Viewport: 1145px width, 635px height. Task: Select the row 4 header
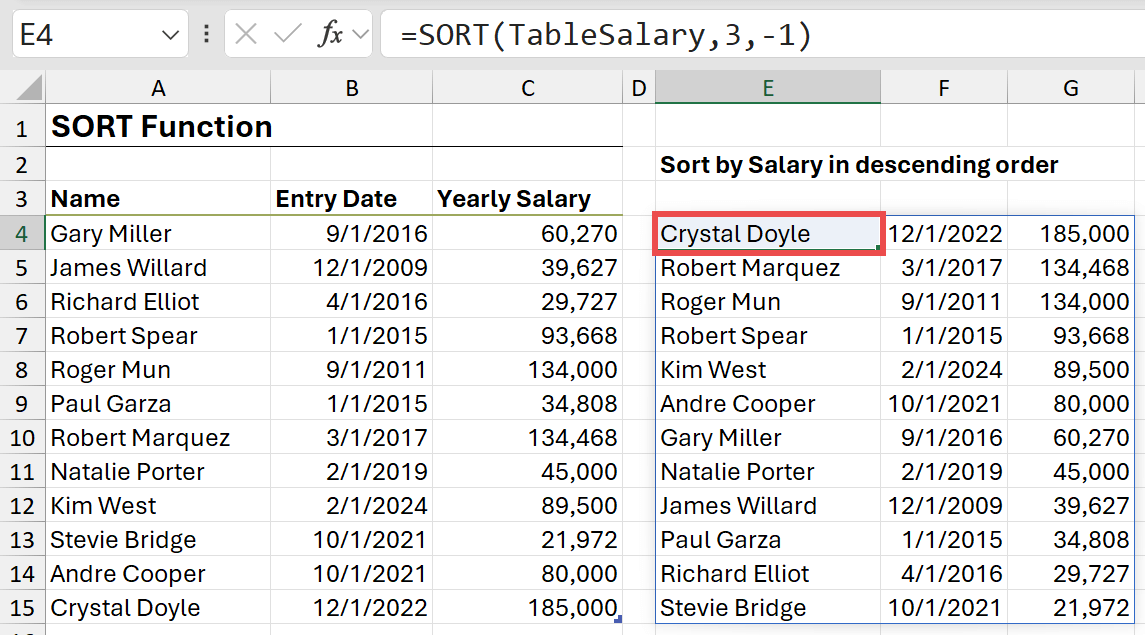(22, 234)
